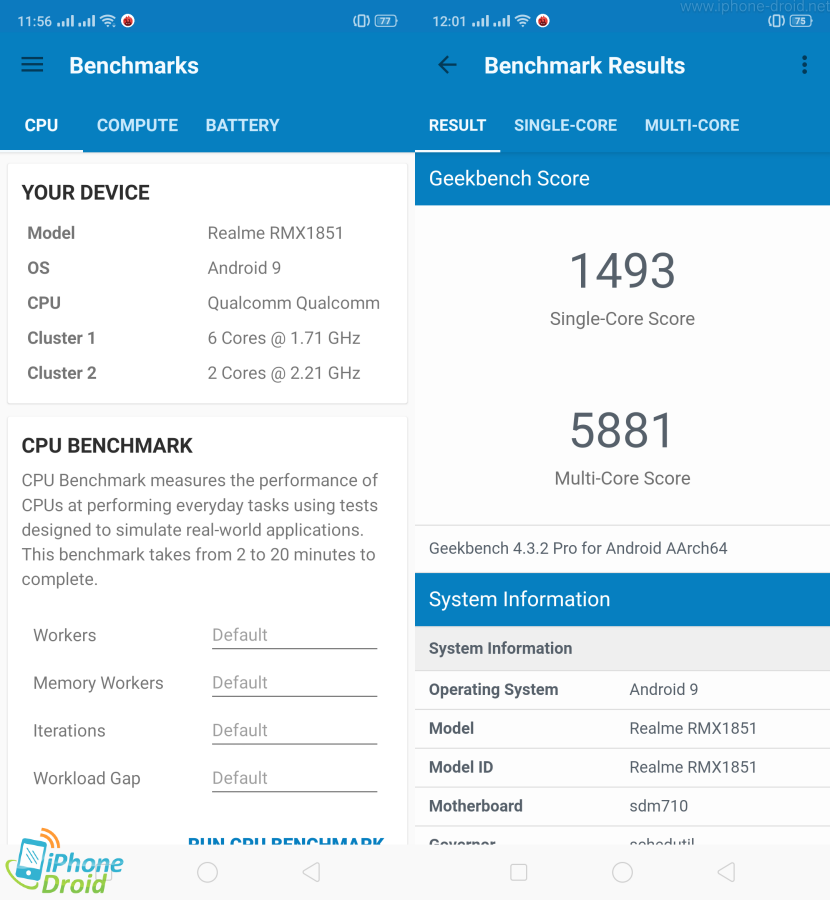Image resolution: width=830 pixels, height=900 pixels.
Task: Tap the vibrate icon in left status bar
Action: pyautogui.click(x=361, y=21)
